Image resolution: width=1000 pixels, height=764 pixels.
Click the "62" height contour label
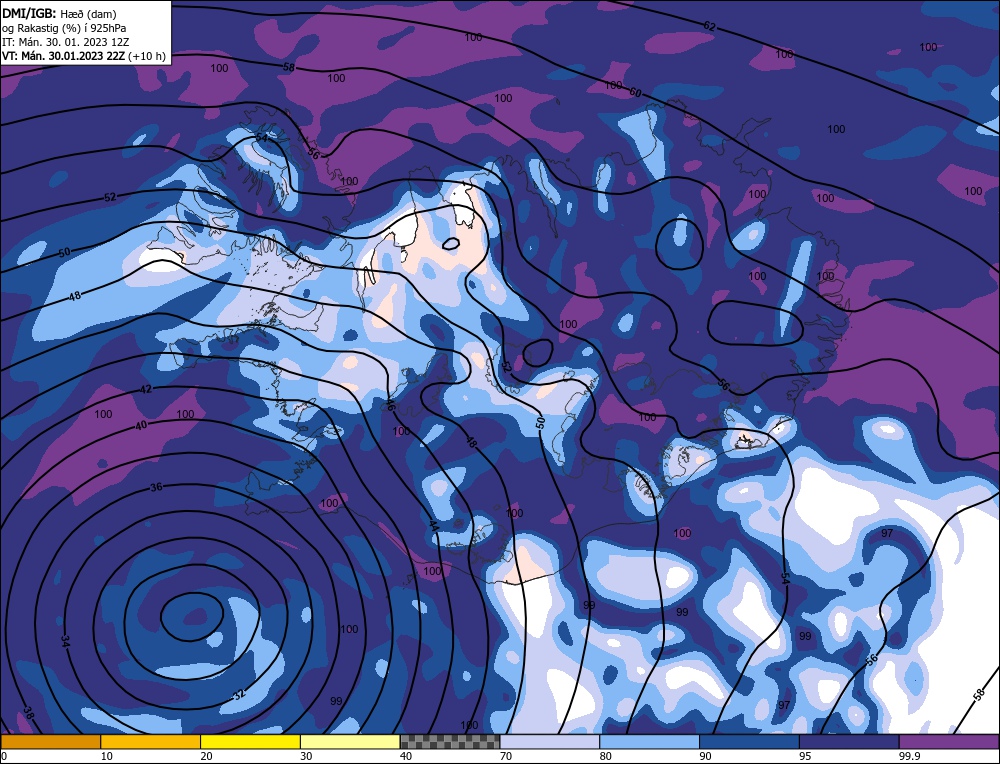(x=710, y=26)
